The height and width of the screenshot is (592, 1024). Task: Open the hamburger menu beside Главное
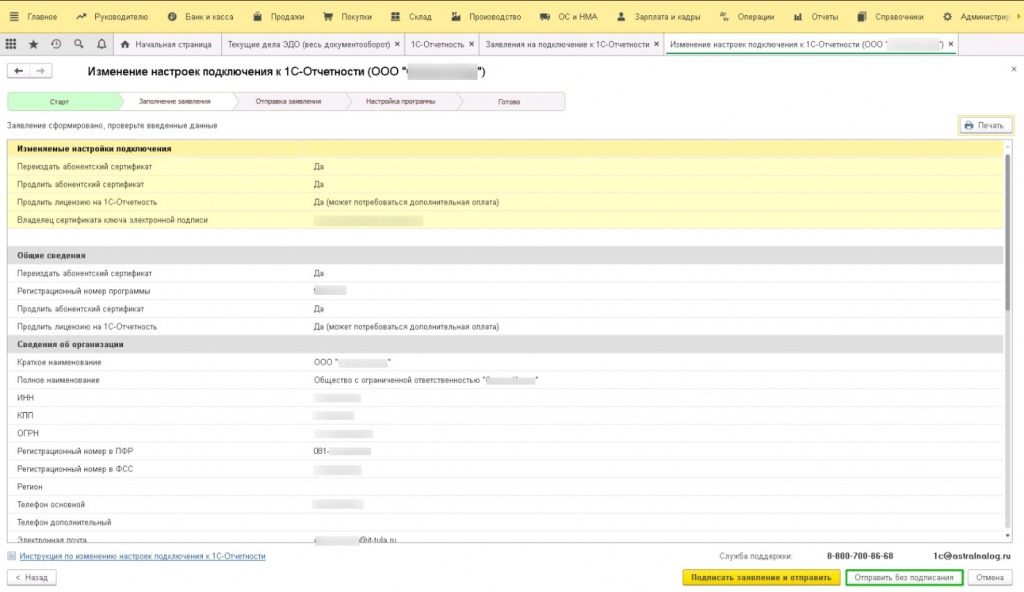pyautogui.click(x=14, y=16)
